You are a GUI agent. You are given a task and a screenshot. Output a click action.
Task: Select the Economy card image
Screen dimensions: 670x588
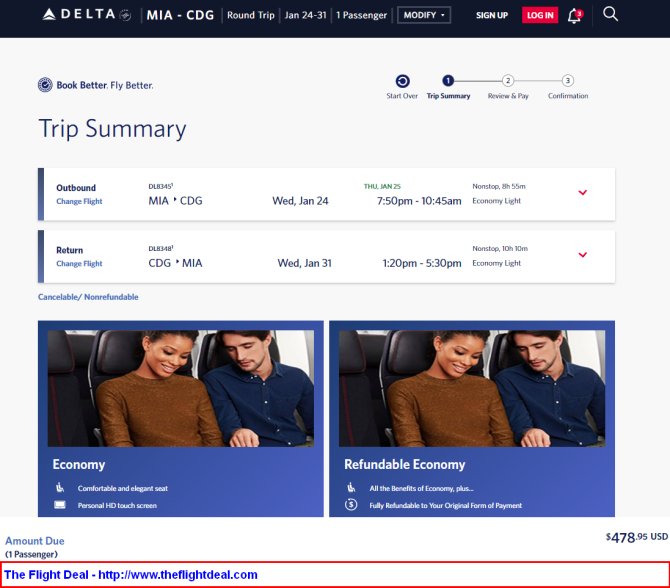(x=181, y=388)
